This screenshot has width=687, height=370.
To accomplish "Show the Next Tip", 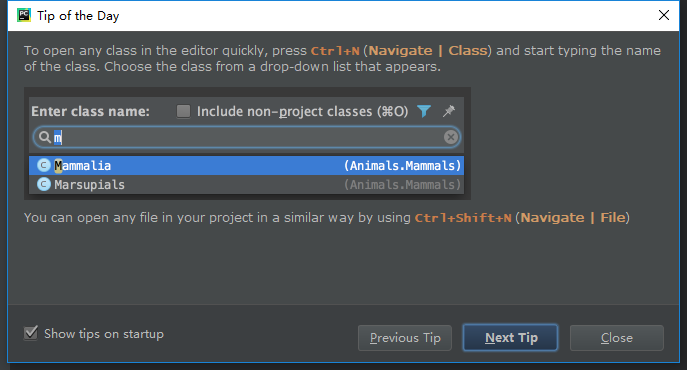I will (x=510, y=338).
